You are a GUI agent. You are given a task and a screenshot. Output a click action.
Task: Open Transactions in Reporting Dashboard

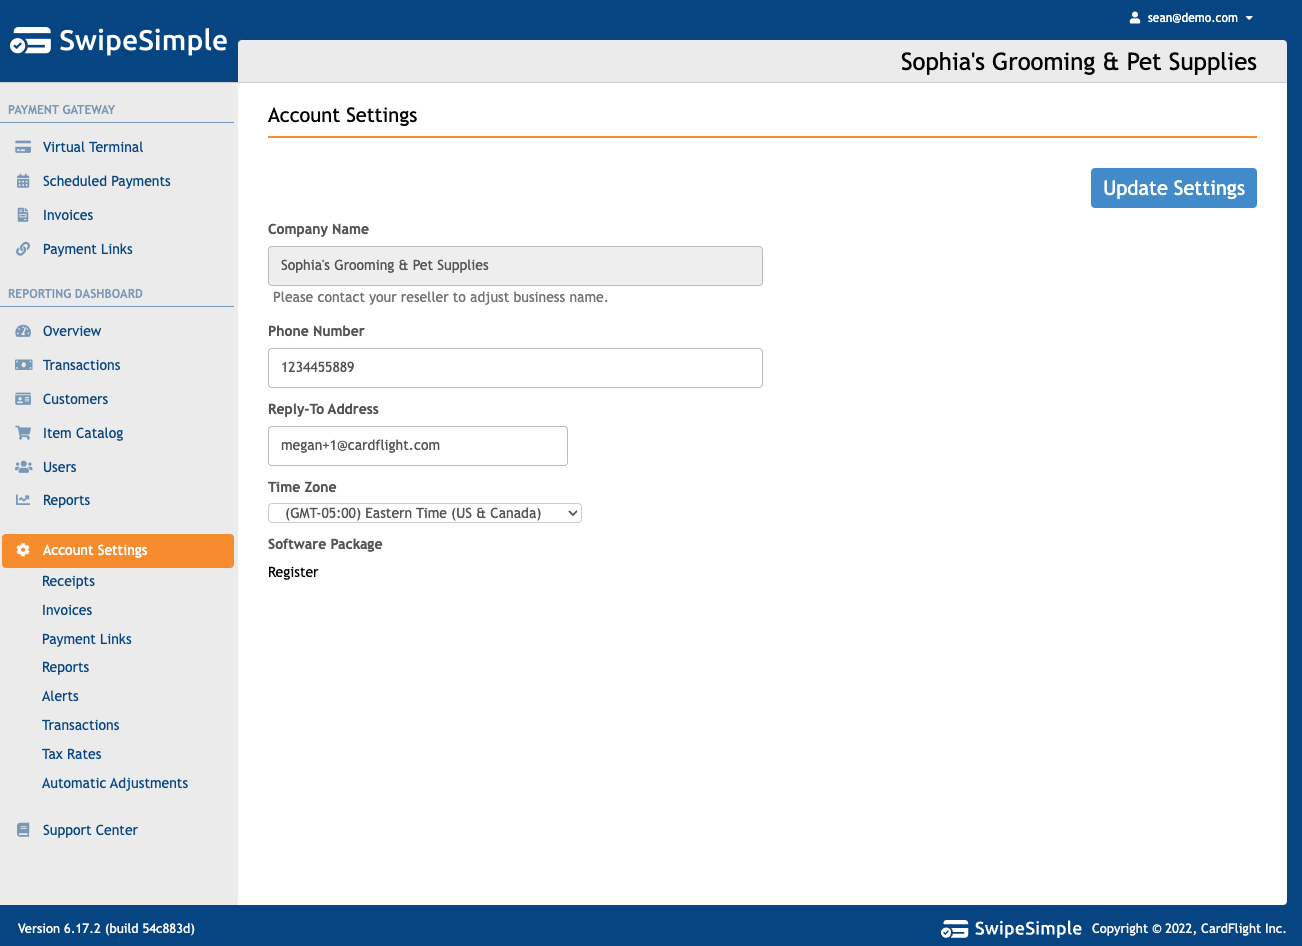coord(82,365)
